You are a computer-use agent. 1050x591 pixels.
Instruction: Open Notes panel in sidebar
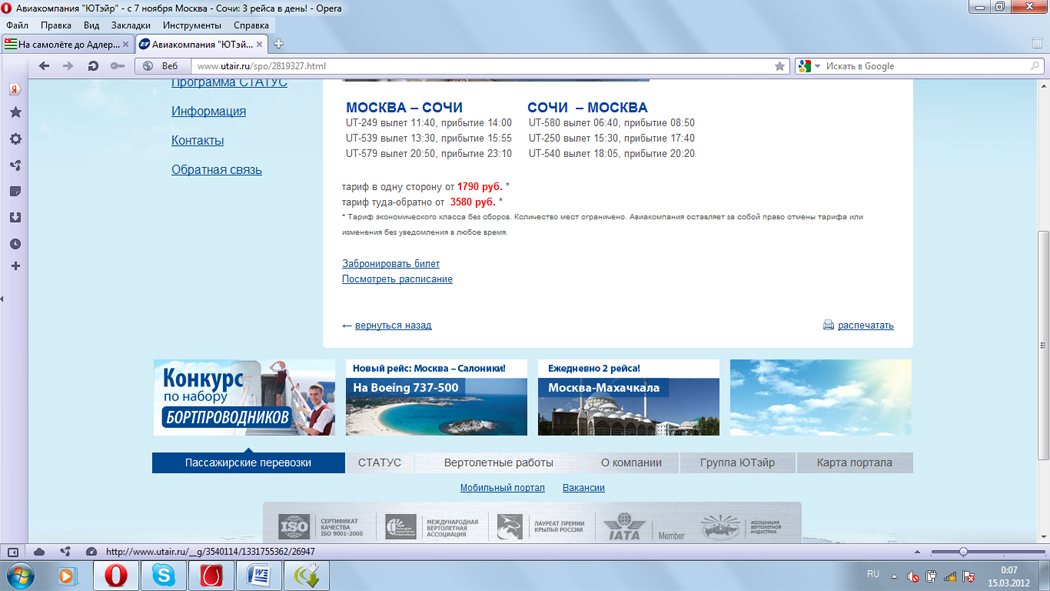(15, 191)
